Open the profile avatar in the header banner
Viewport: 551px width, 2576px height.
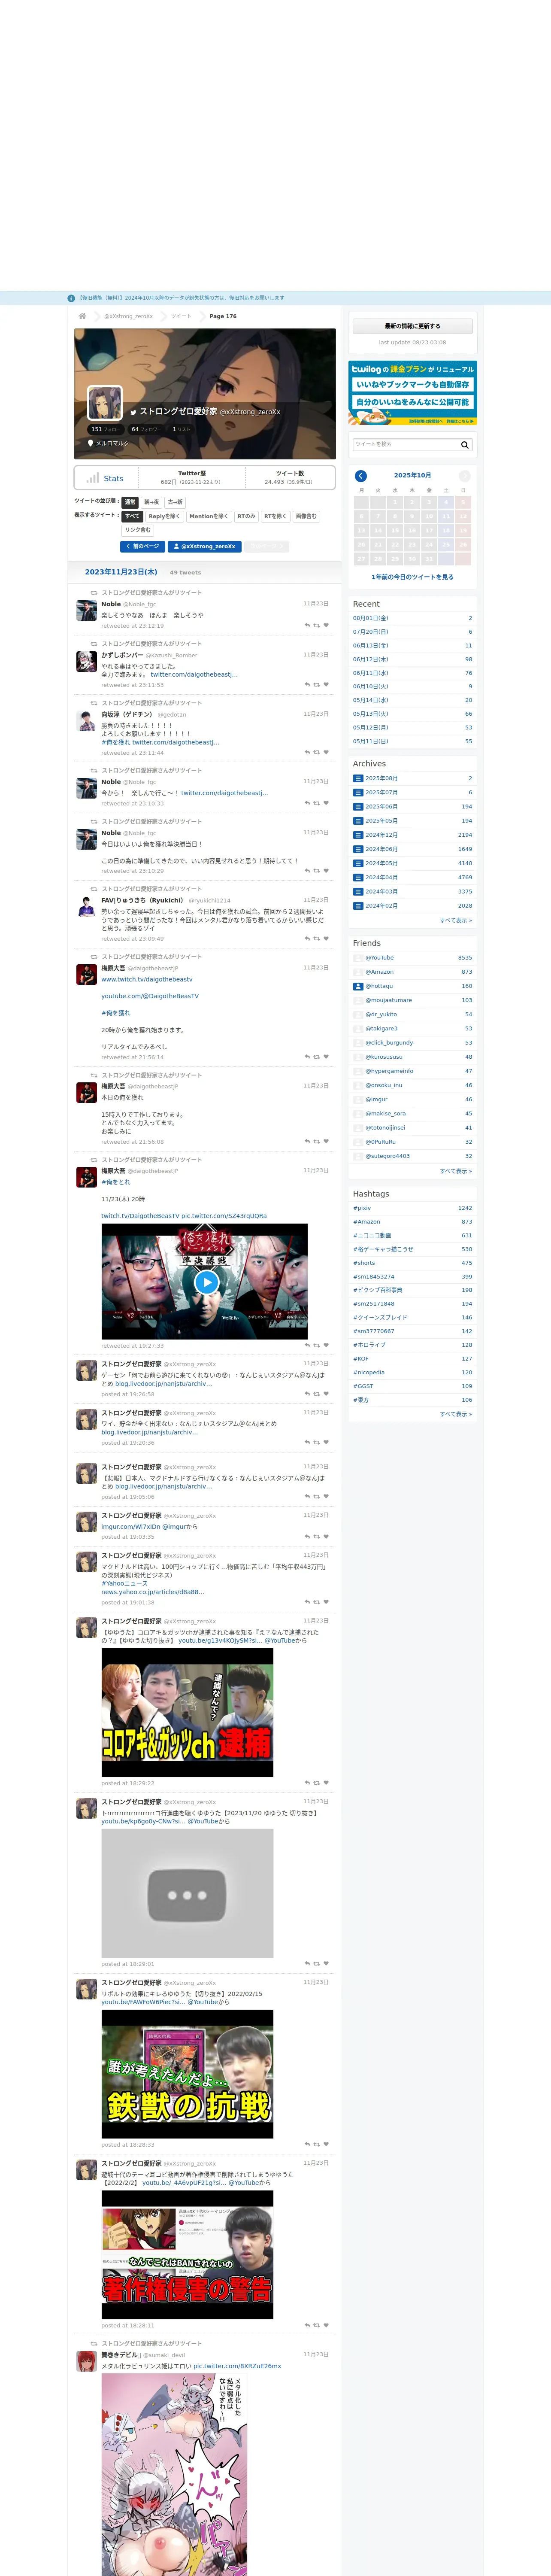[x=105, y=403]
